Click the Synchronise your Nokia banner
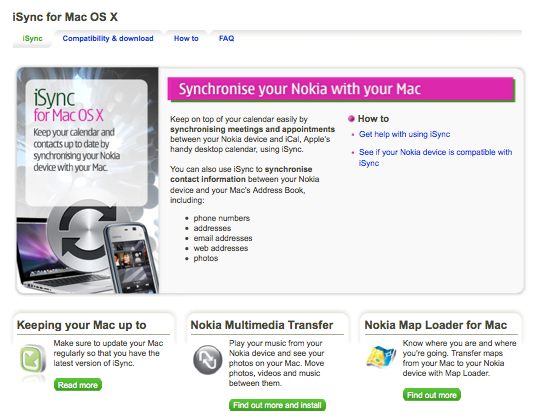 click(341, 89)
